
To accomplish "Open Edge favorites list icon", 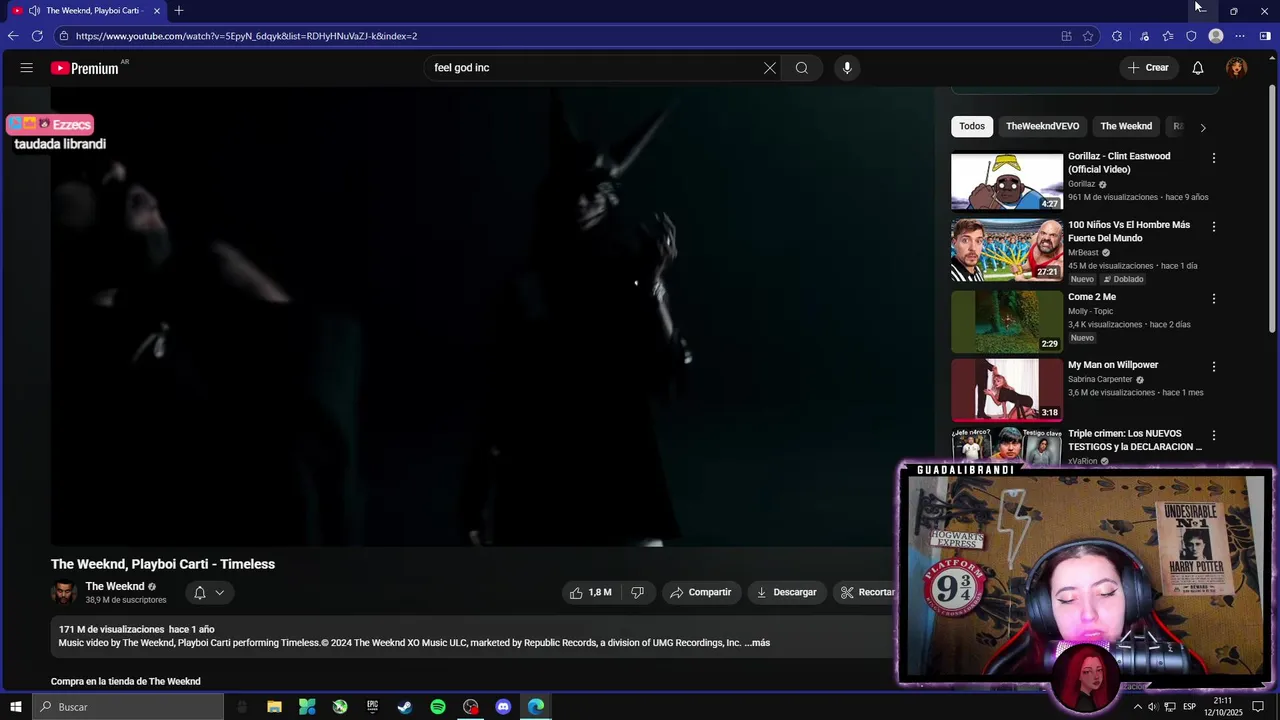I will tap(1168, 36).
